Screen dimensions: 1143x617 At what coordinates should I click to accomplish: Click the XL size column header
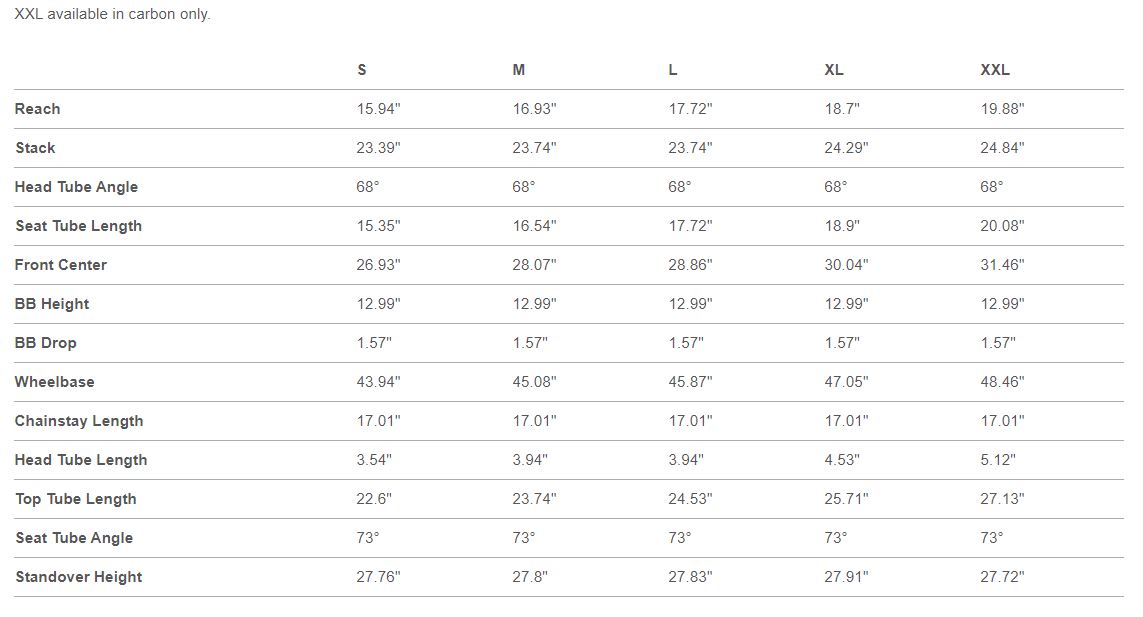[834, 70]
